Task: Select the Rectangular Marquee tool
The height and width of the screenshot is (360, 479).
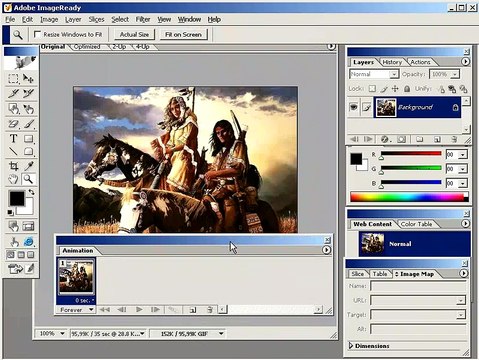Action: pyautogui.click(x=13, y=79)
